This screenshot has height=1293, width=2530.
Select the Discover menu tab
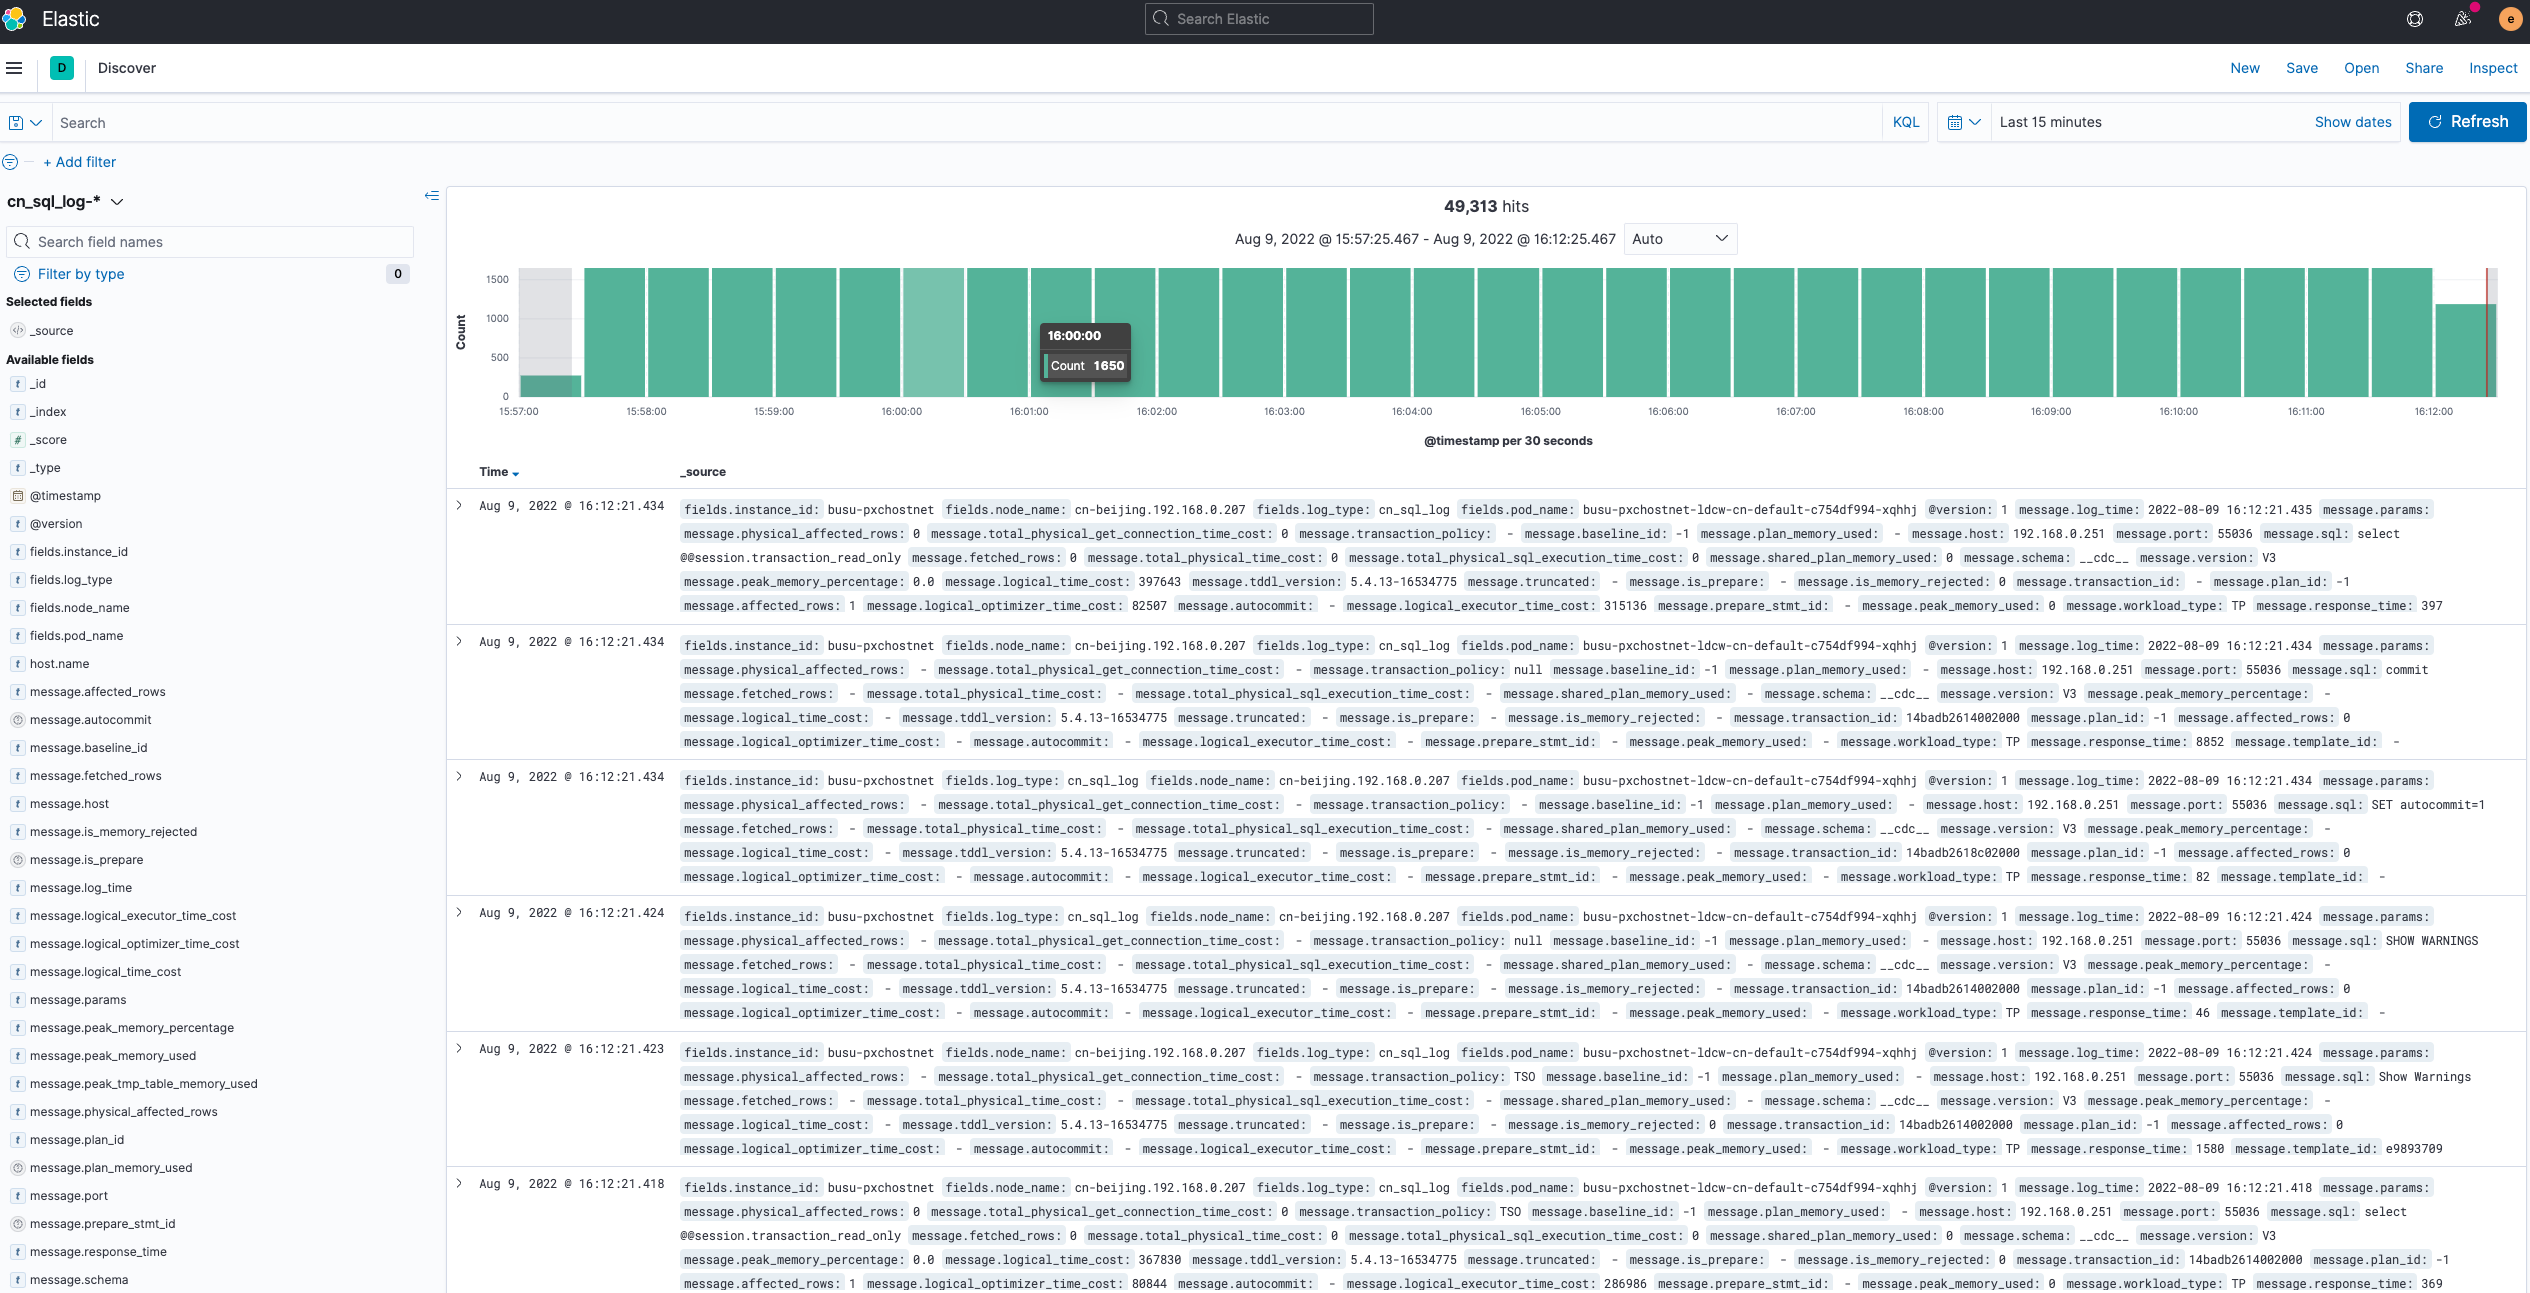(127, 68)
